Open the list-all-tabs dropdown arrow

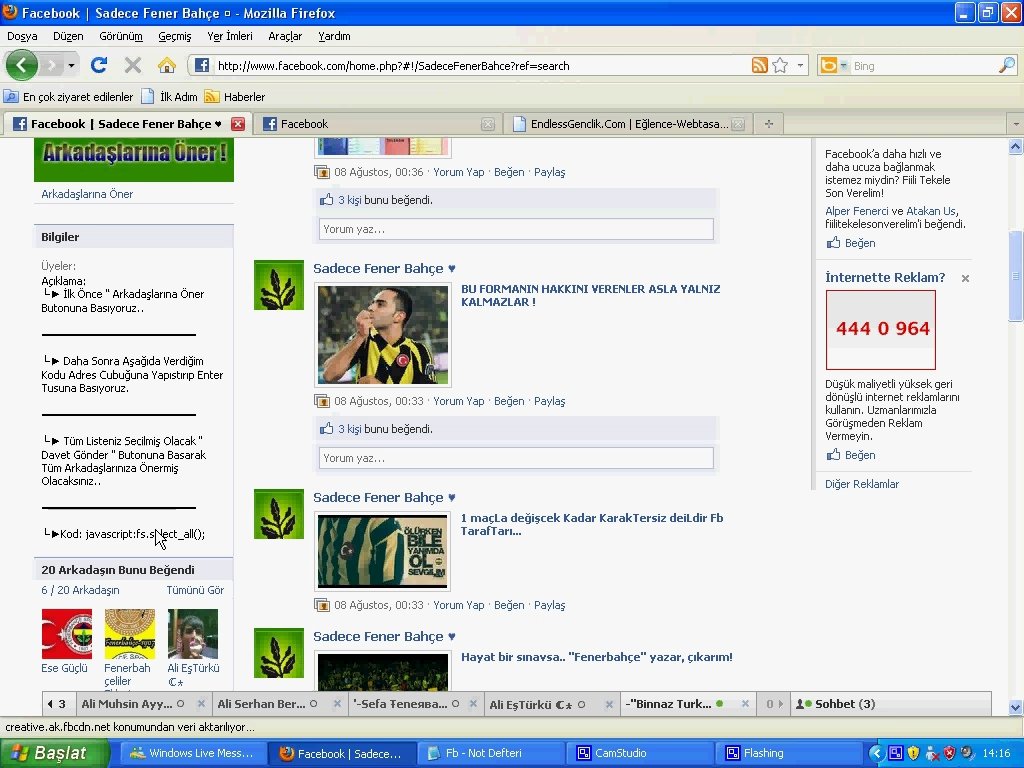[1016, 124]
